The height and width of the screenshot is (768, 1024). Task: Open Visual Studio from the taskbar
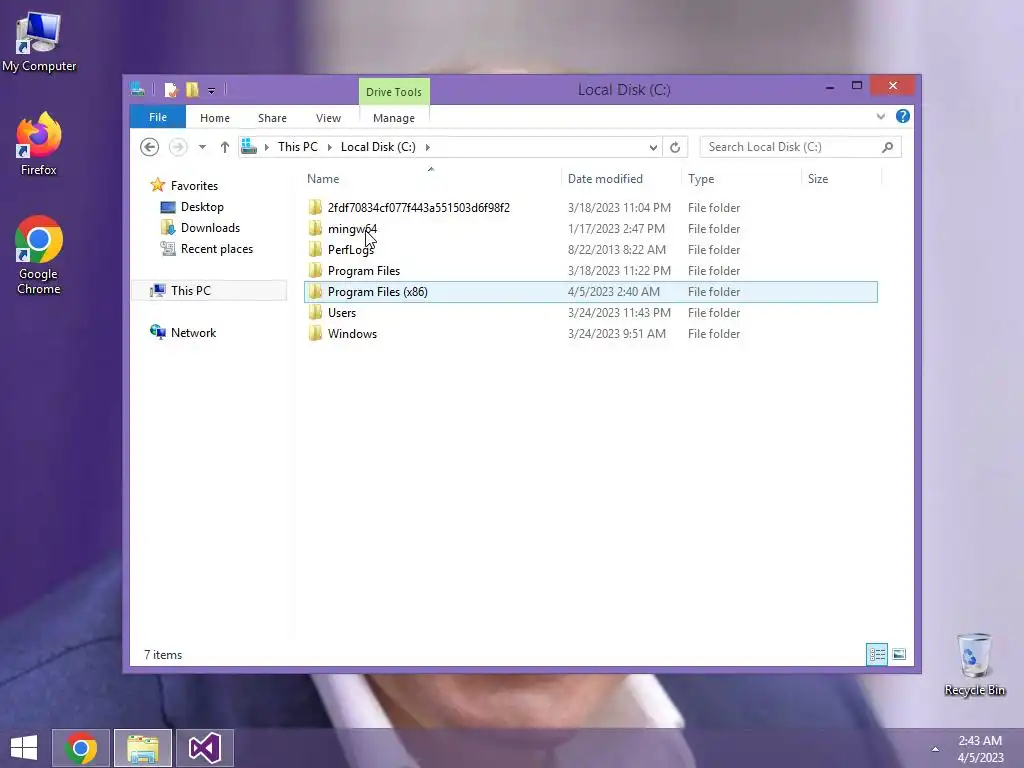[205, 748]
